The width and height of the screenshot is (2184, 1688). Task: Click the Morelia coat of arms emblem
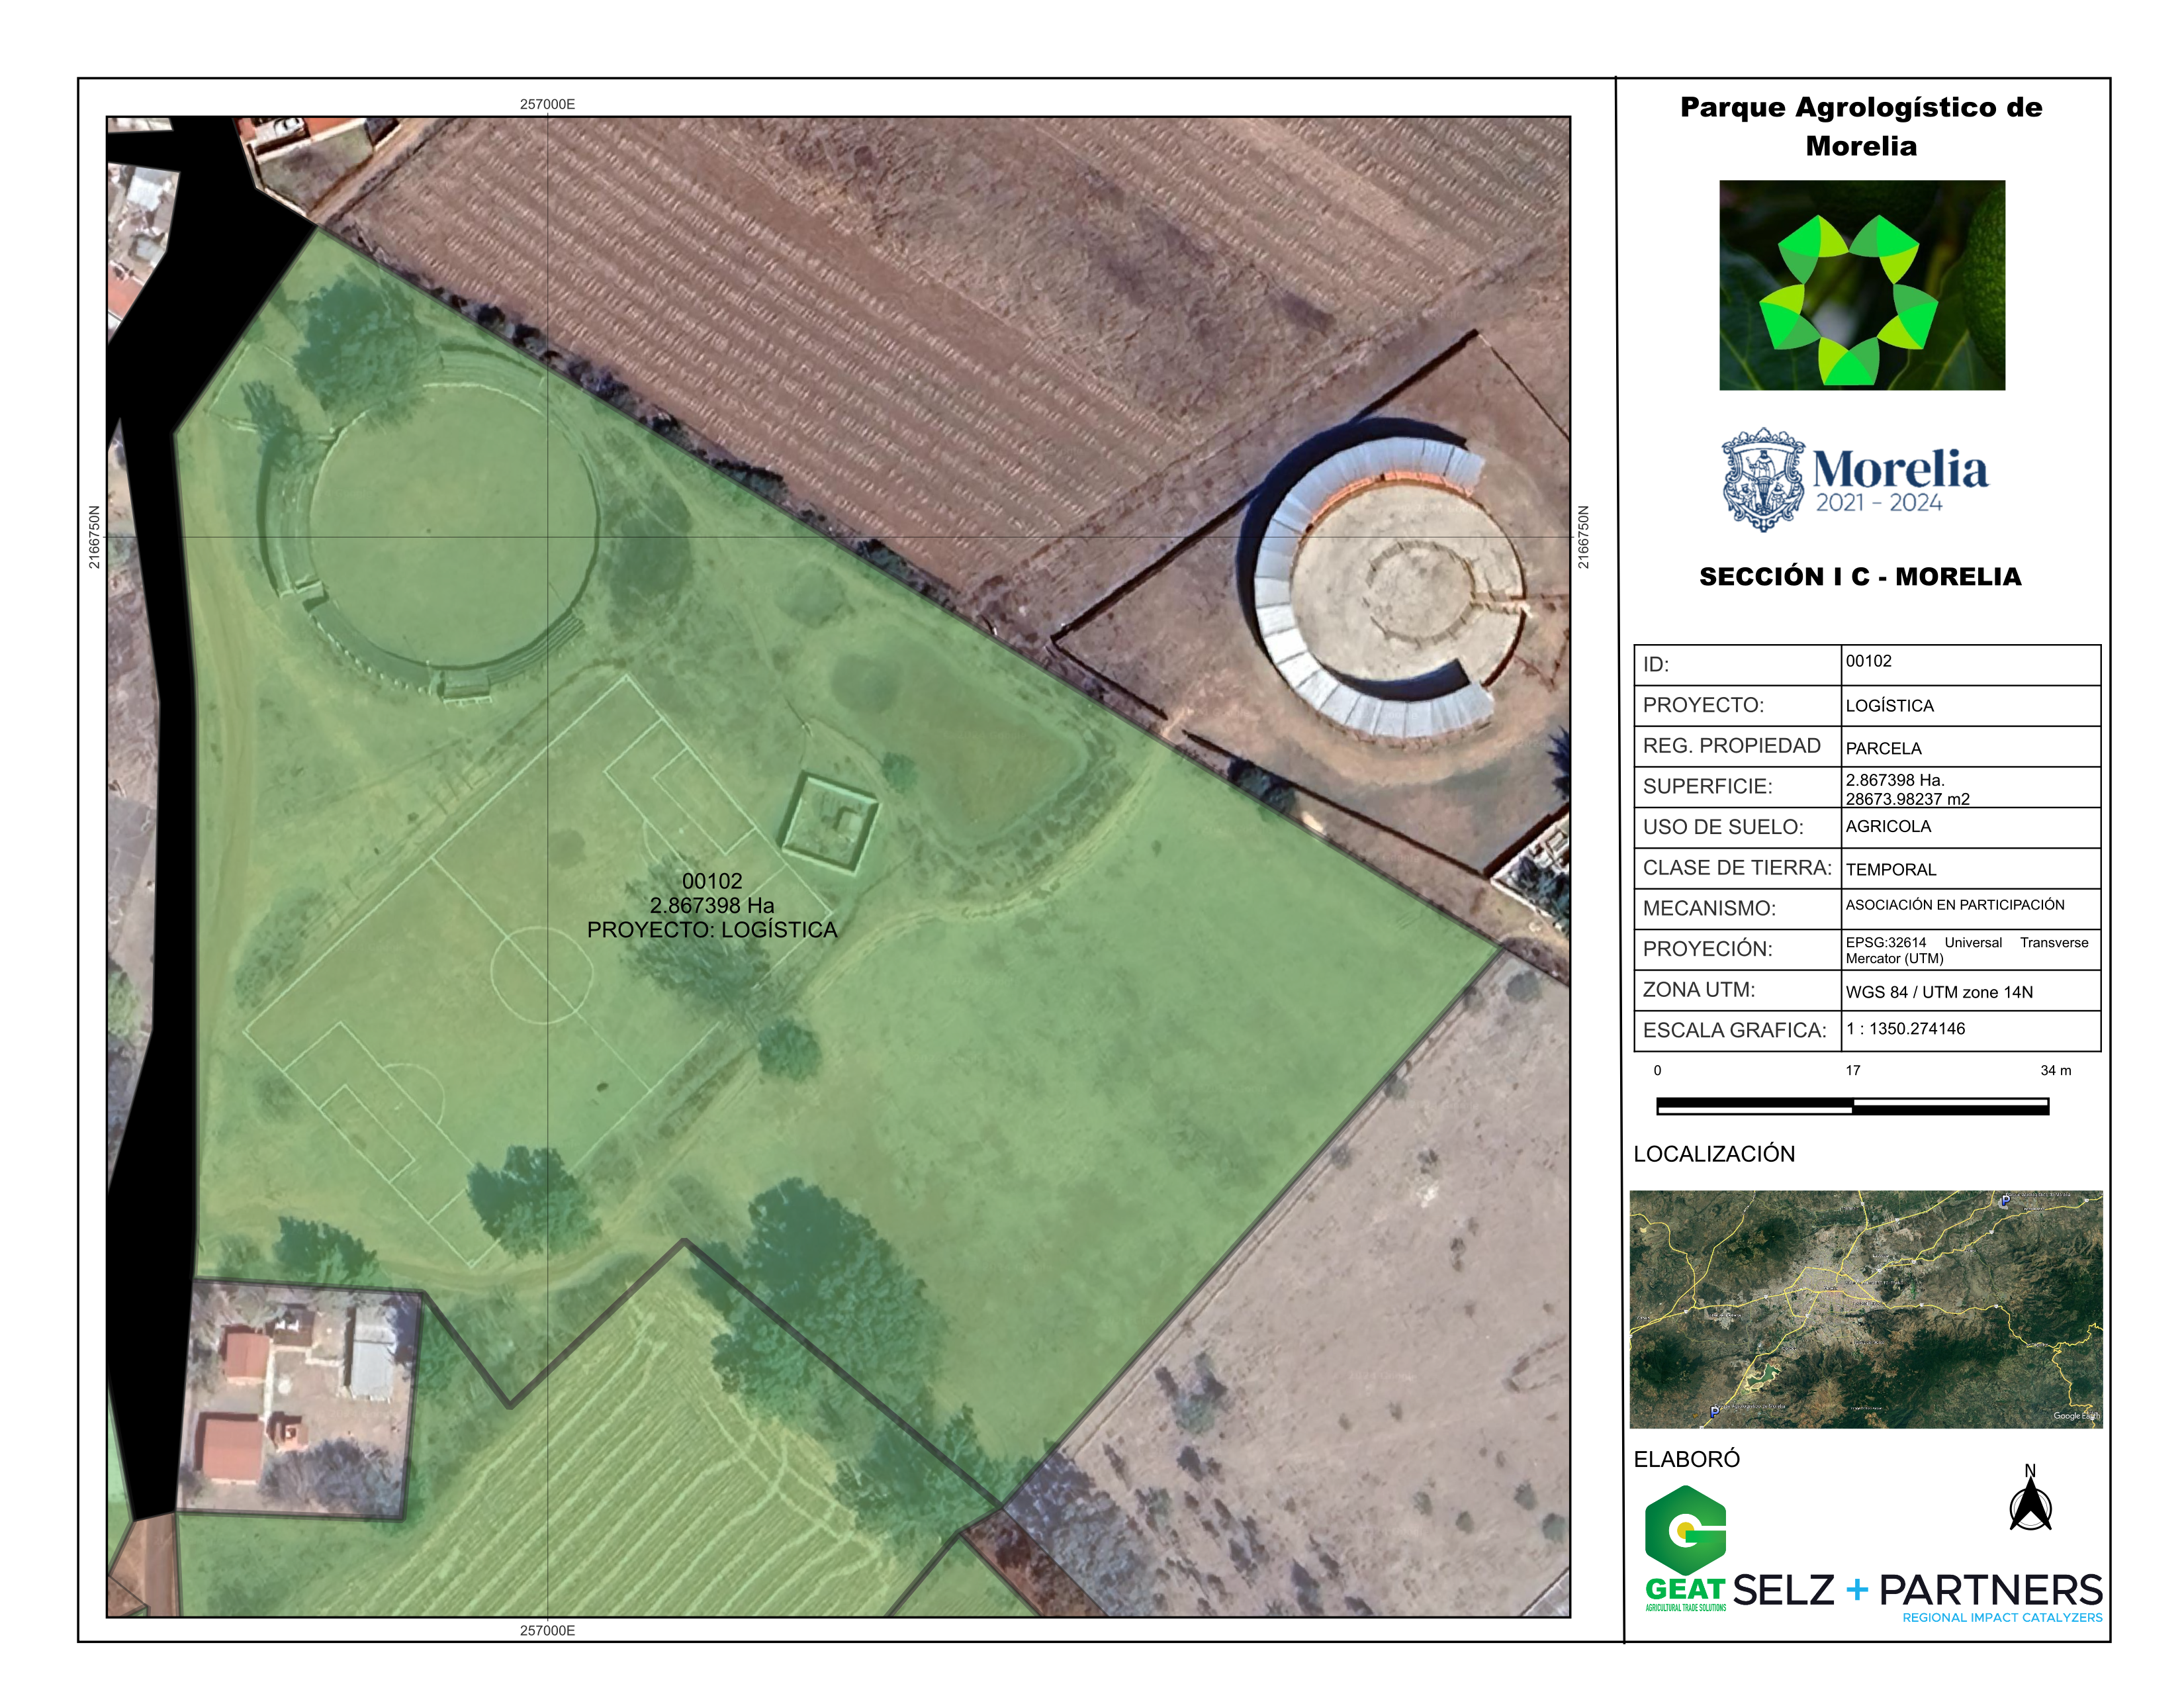tap(1763, 479)
